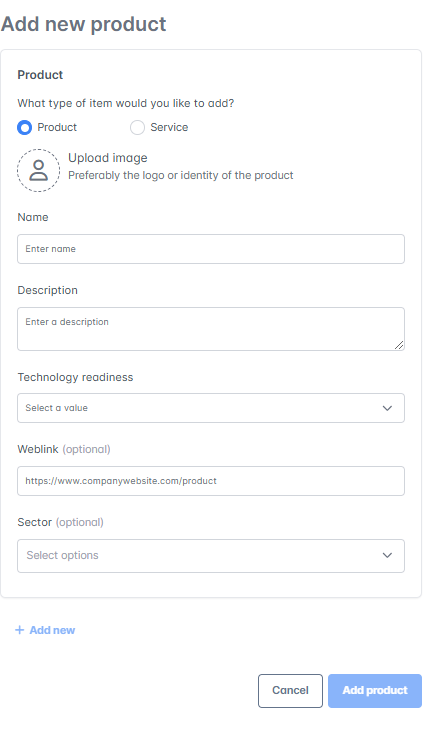Select the Service radio button

click(x=137, y=127)
